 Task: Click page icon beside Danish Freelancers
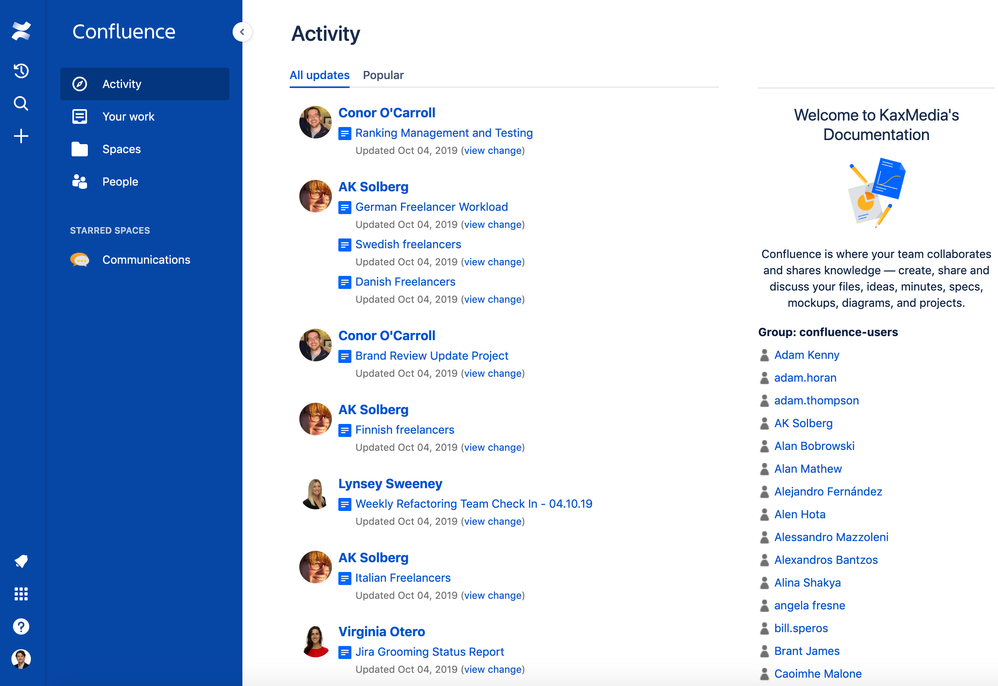[344, 282]
